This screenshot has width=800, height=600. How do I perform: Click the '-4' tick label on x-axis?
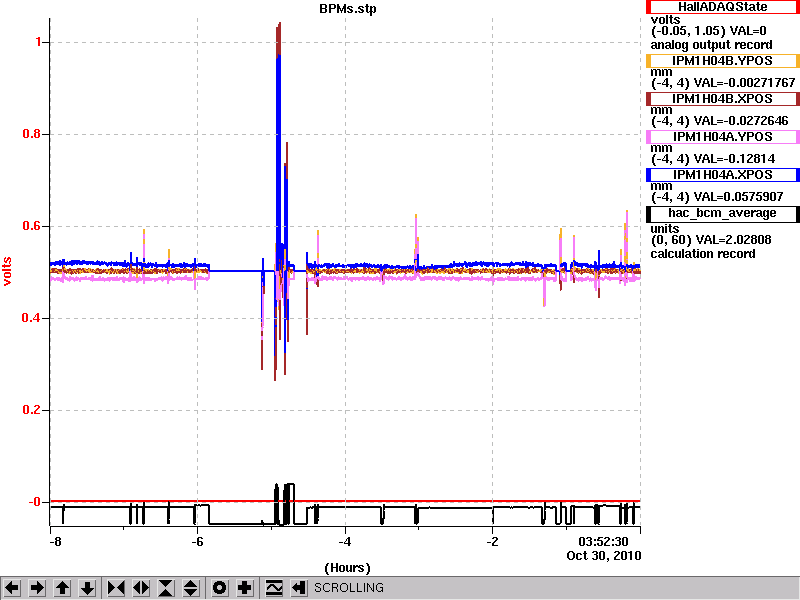click(345, 542)
